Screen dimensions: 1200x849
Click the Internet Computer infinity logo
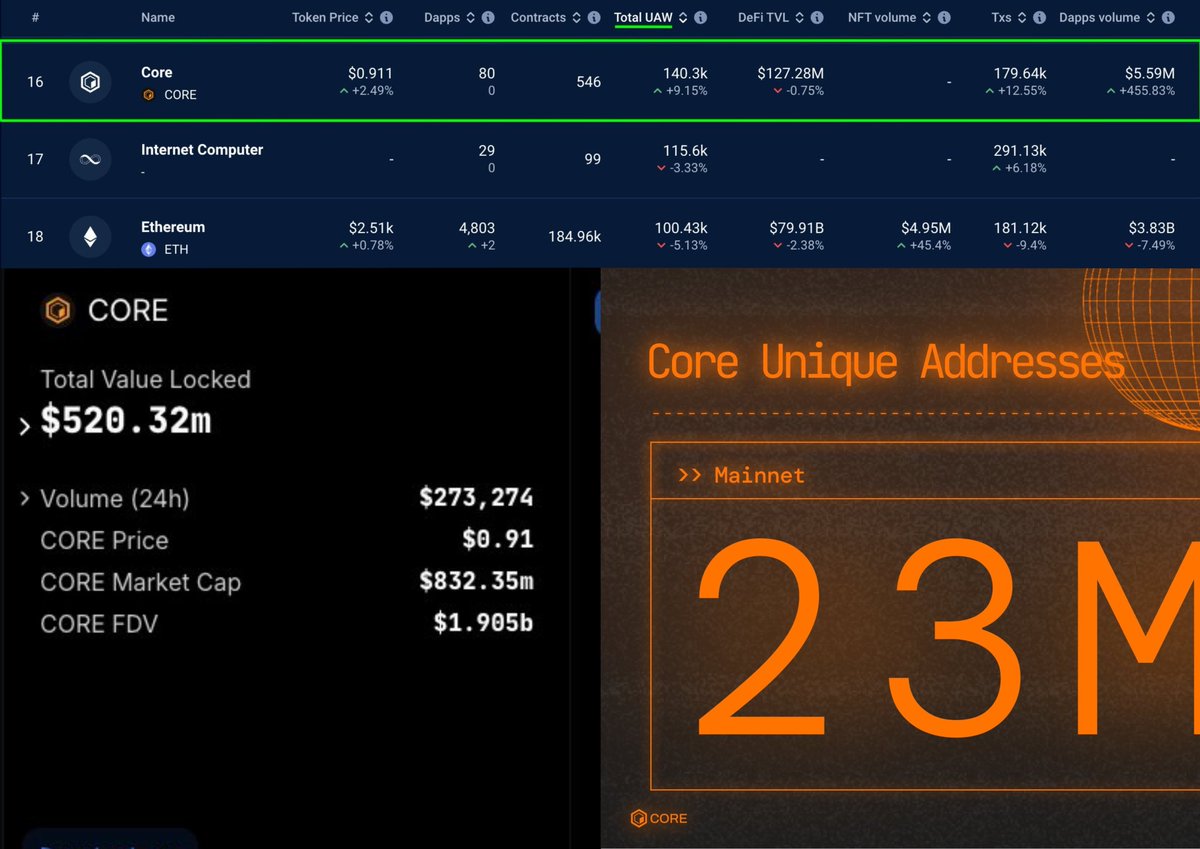tap(90, 159)
